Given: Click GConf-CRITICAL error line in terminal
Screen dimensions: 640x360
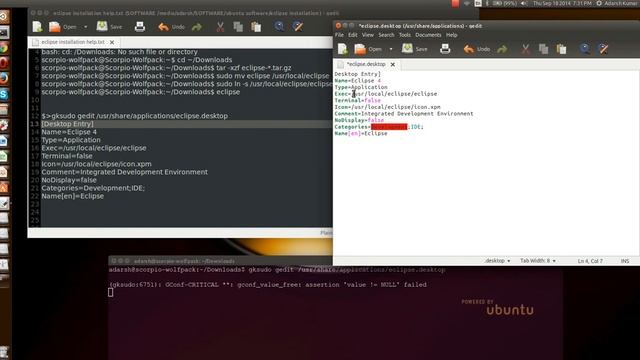Looking at the screenshot, I should (268, 285).
